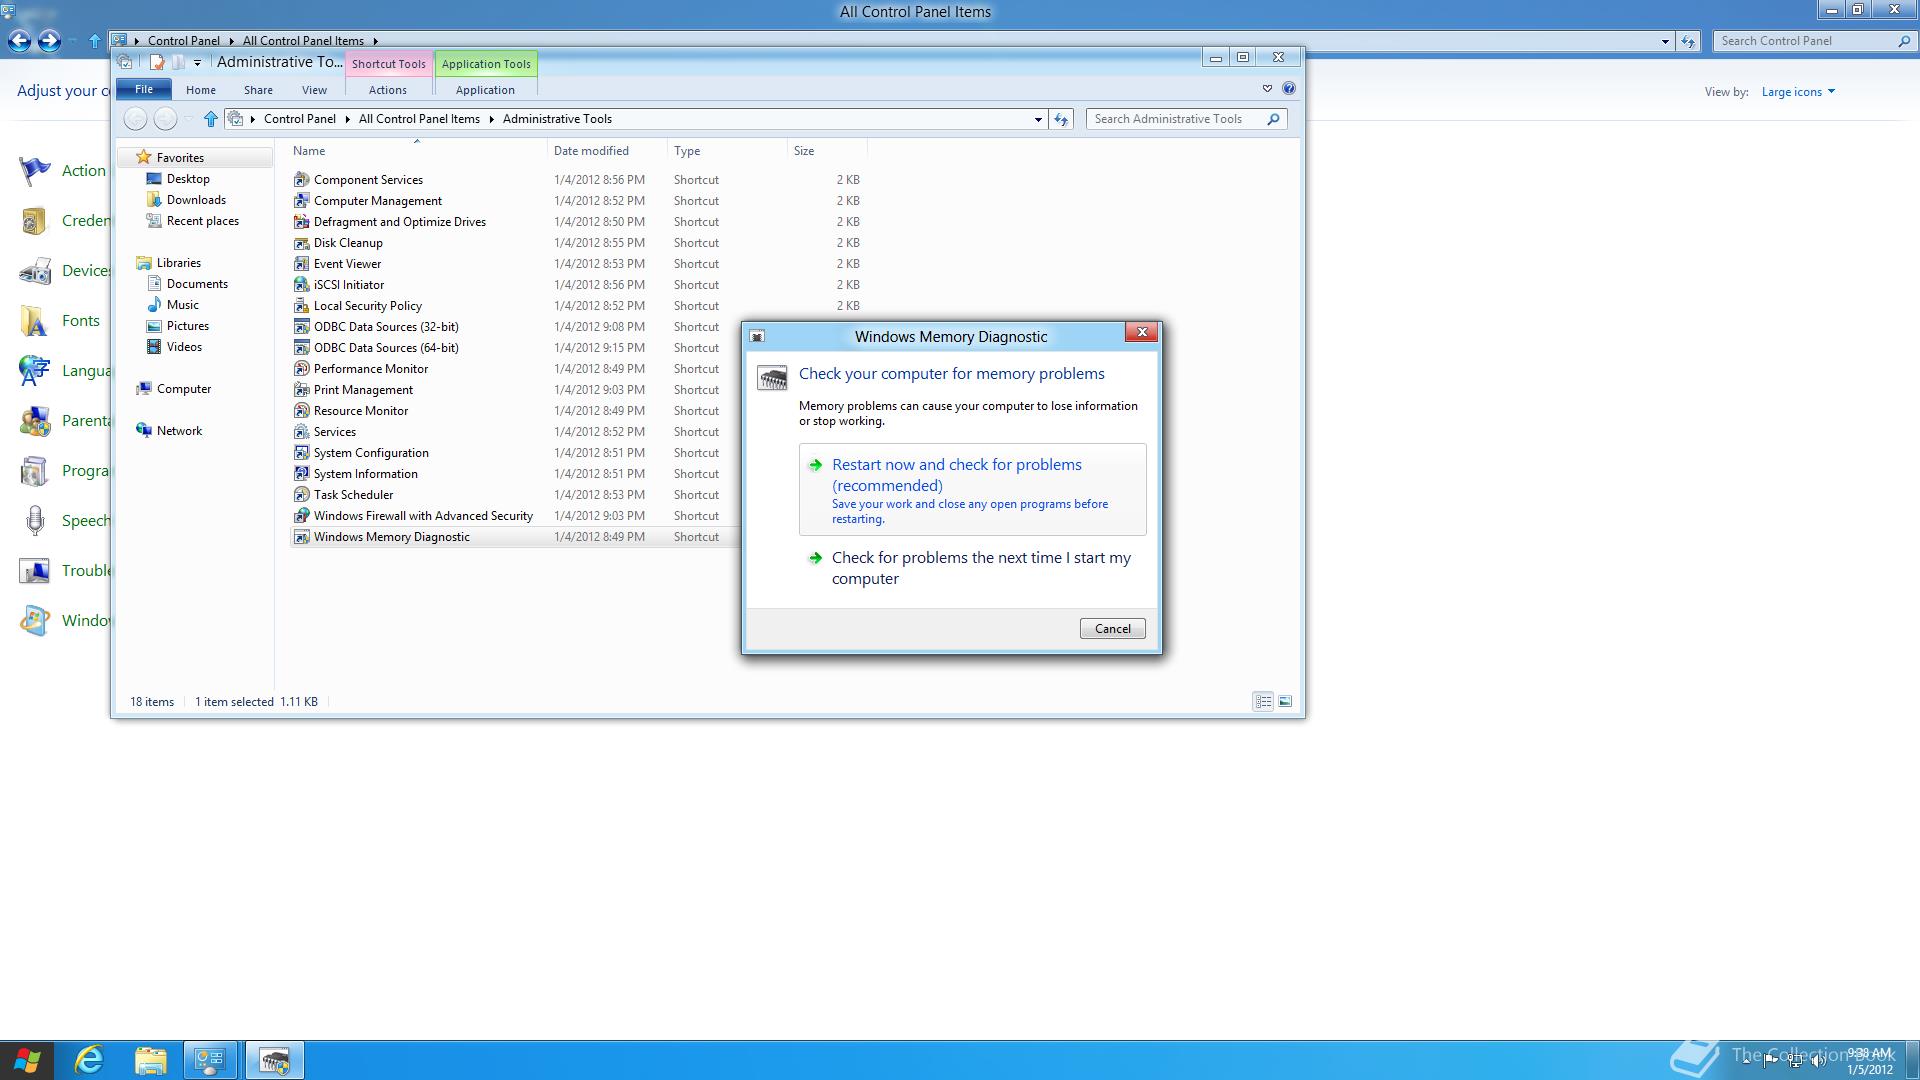Image resolution: width=1920 pixels, height=1080 pixels.
Task: Switch to Home ribbon tab
Action: (x=201, y=90)
